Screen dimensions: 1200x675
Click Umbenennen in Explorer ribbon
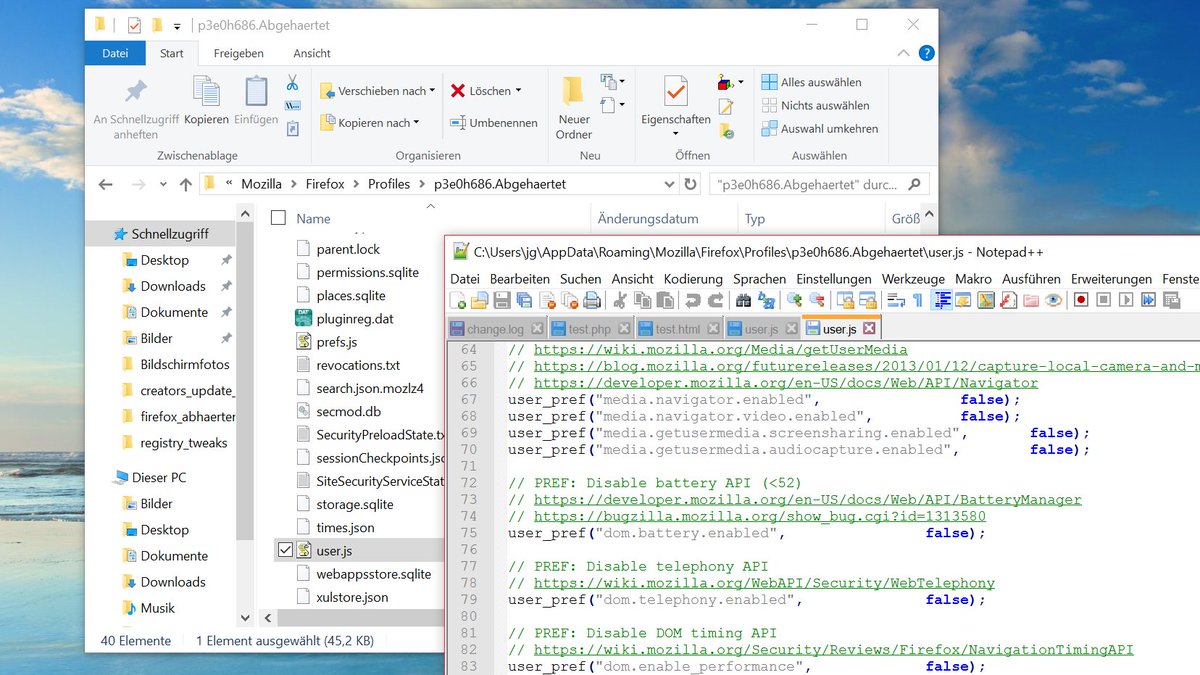coord(493,123)
